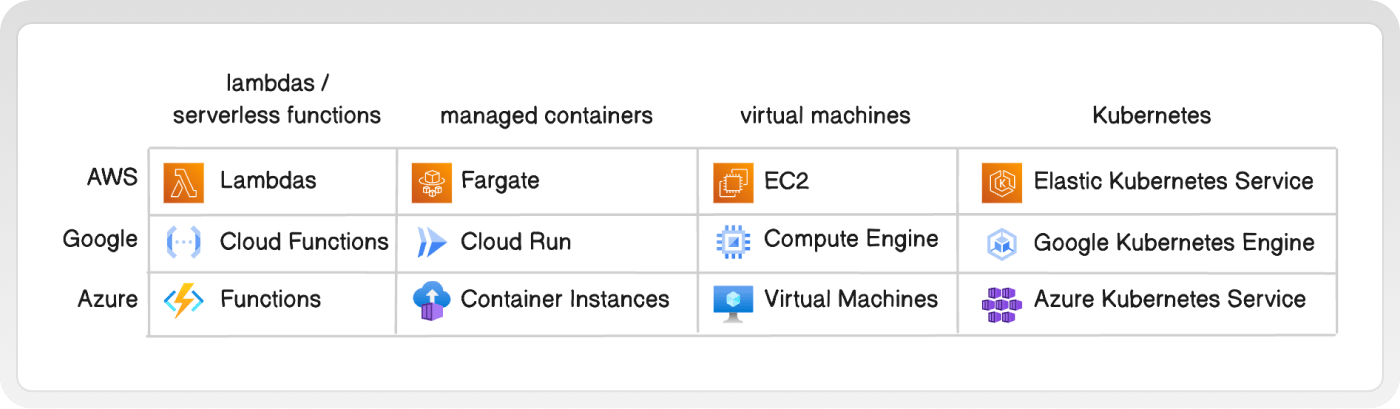The height and width of the screenshot is (409, 1400).
Task: Select the Google row label
Action: [x=100, y=239]
